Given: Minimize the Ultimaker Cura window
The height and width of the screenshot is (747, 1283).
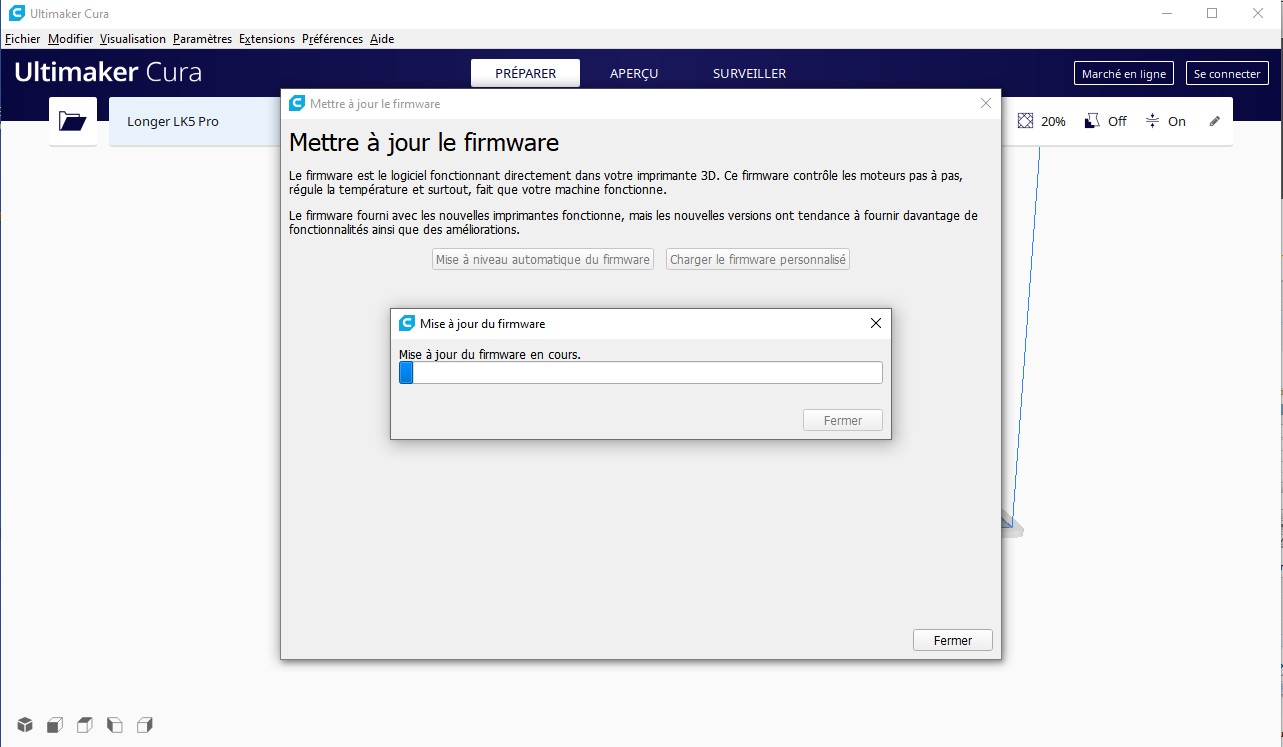Looking at the screenshot, I should coord(1166,13).
